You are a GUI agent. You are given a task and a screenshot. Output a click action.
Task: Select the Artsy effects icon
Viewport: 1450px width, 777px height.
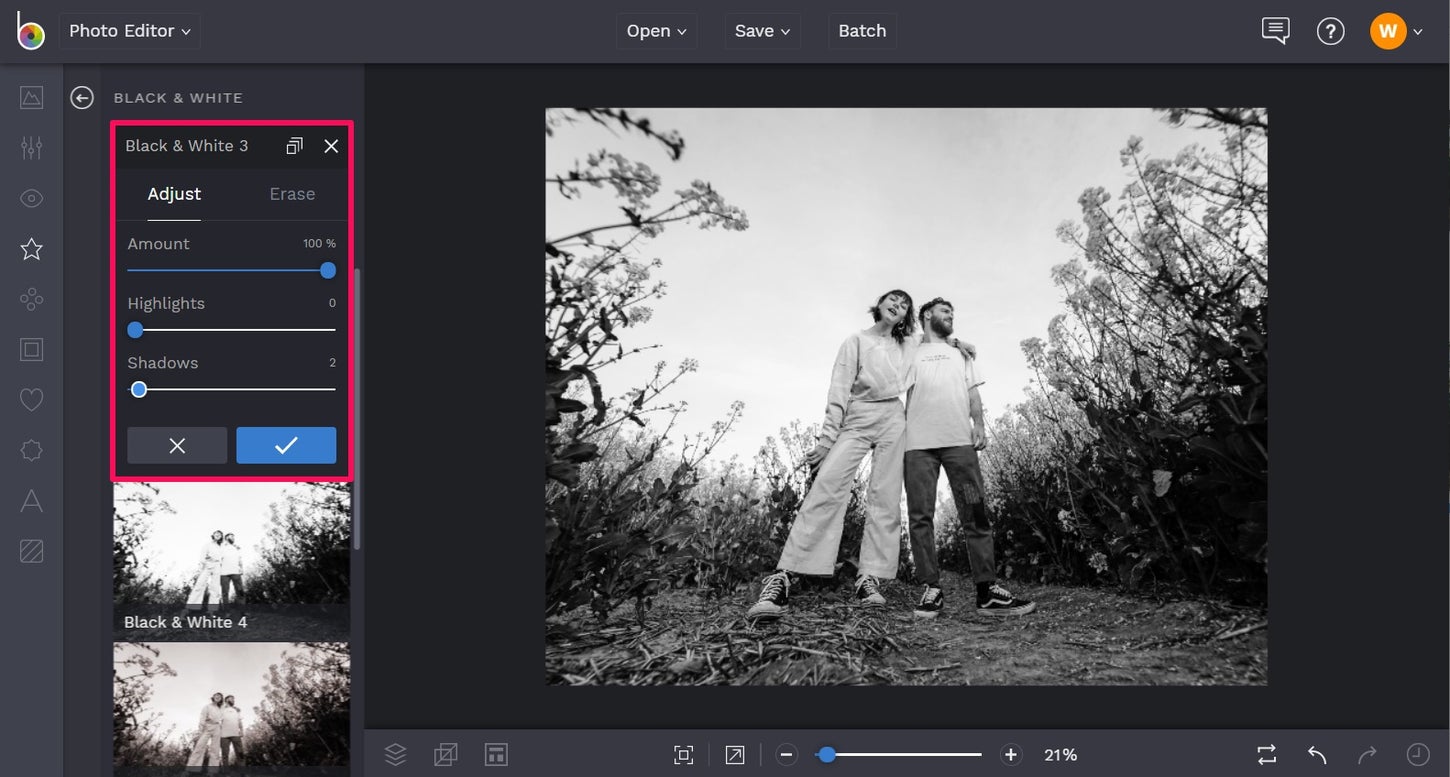pos(30,298)
